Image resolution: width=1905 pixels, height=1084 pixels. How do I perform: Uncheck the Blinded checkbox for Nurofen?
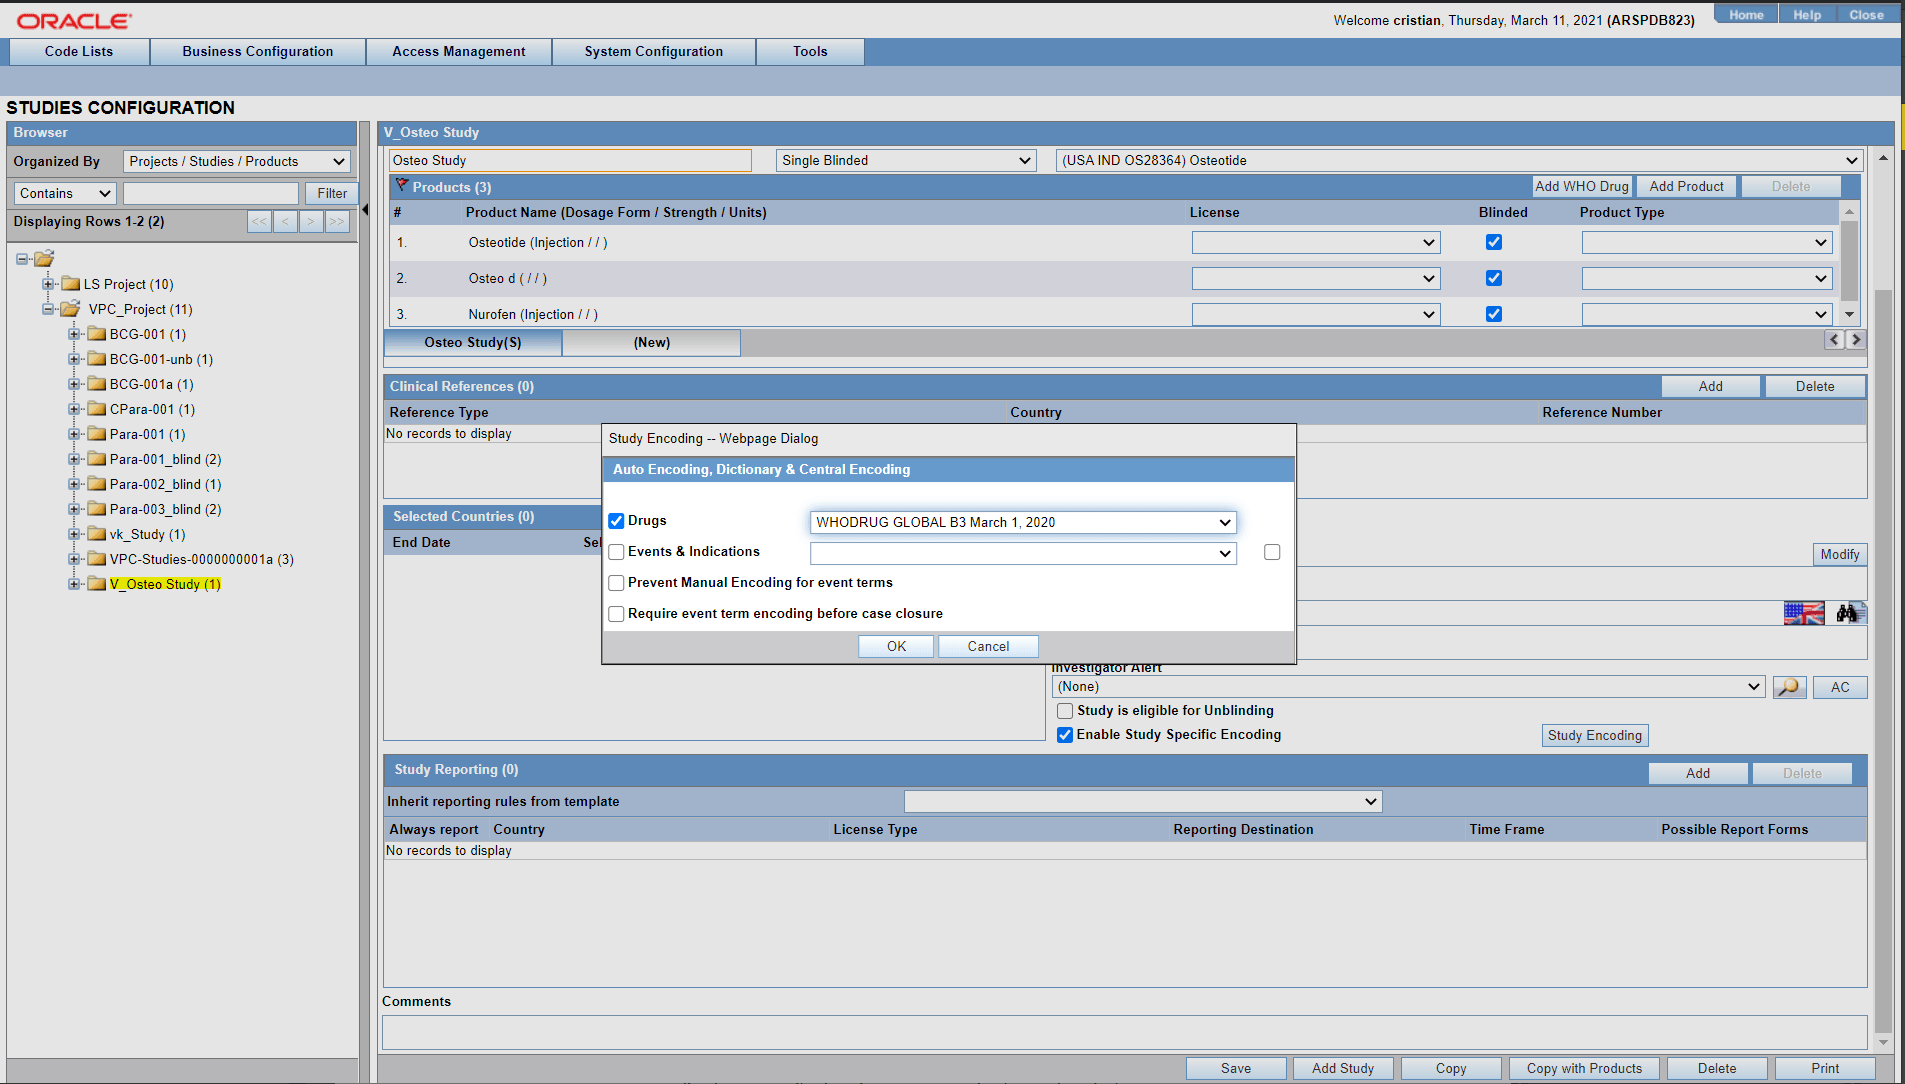coord(1494,313)
